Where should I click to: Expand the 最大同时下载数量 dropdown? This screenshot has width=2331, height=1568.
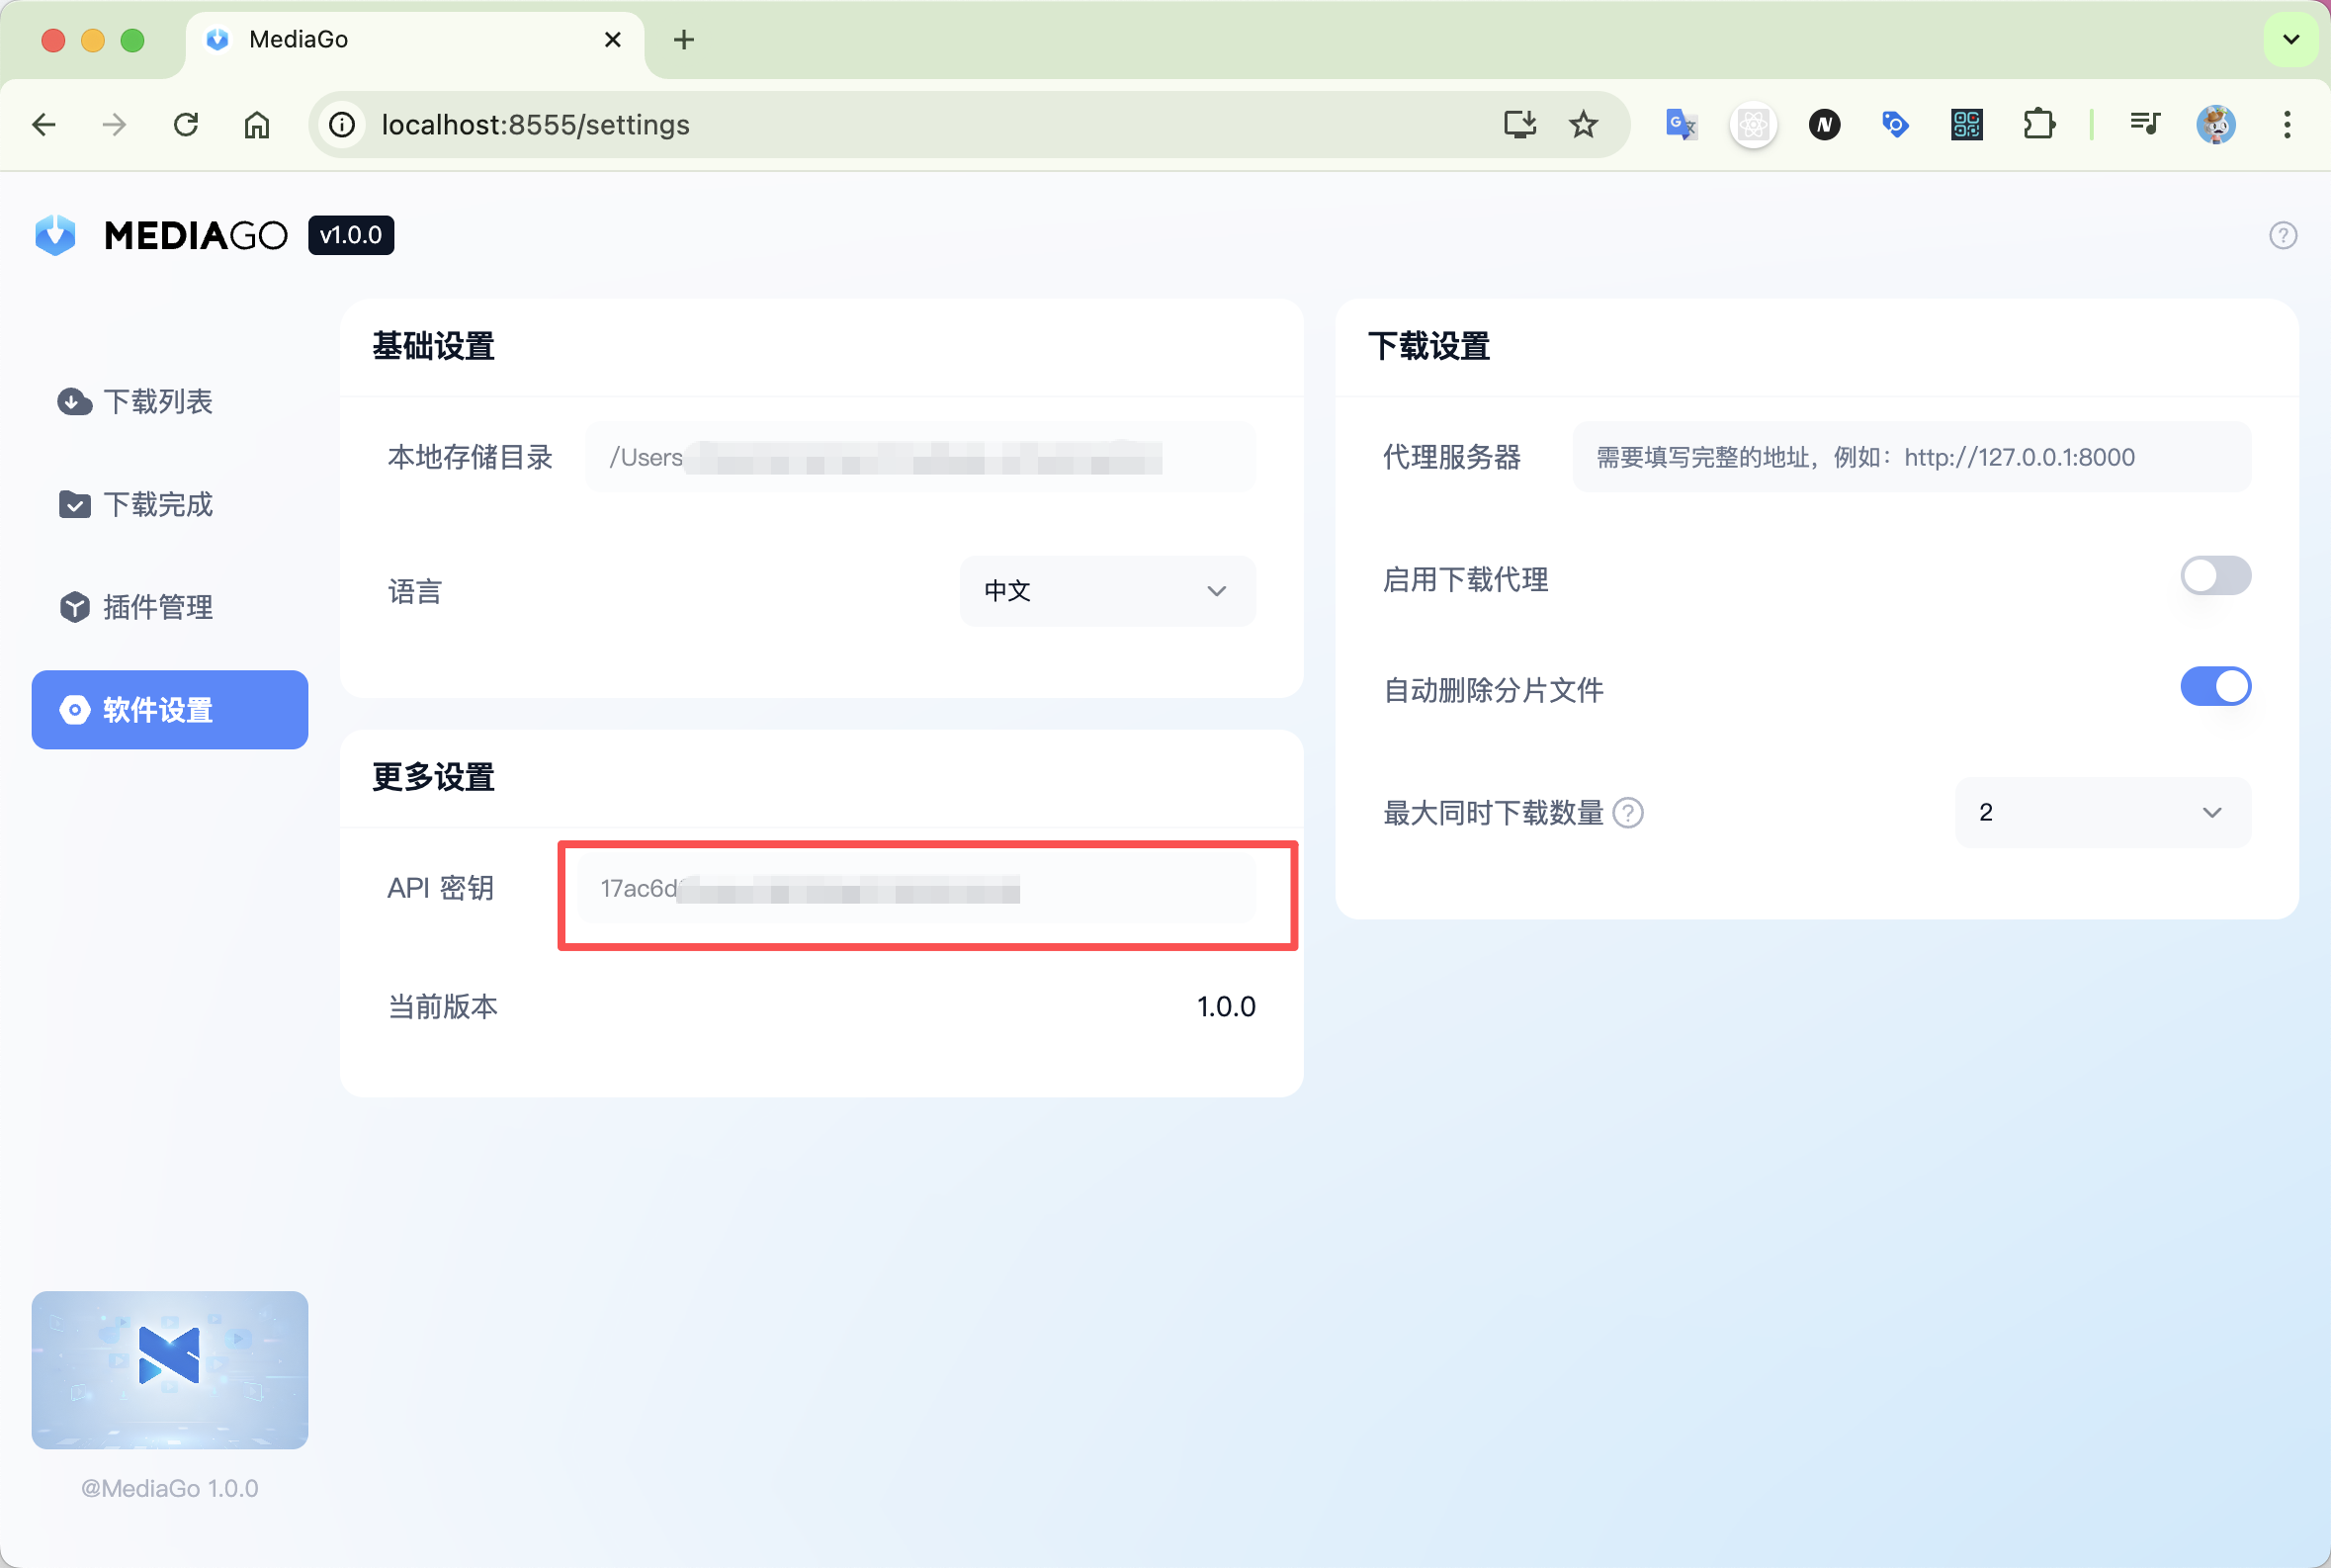pyautogui.click(x=2102, y=813)
